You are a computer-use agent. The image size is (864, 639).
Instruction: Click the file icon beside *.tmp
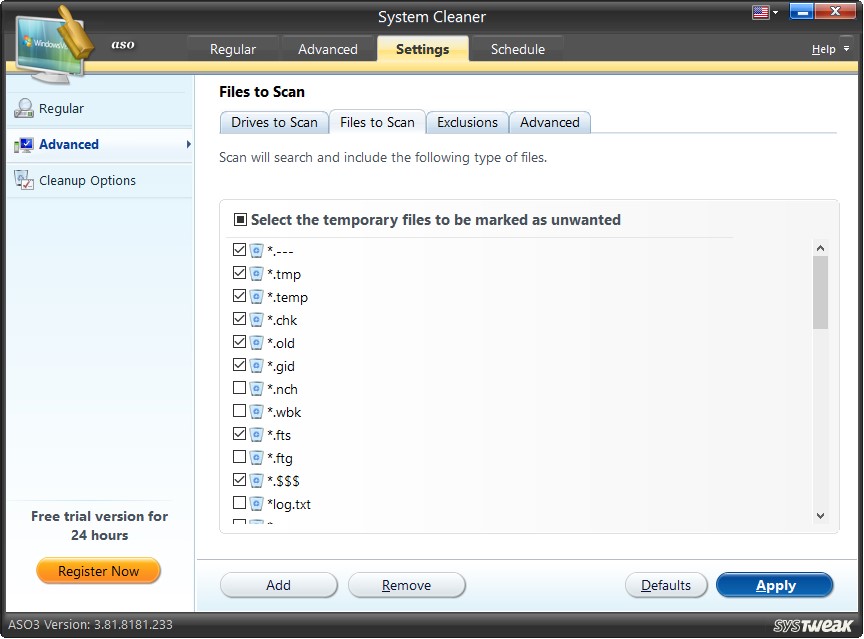pos(256,273)
